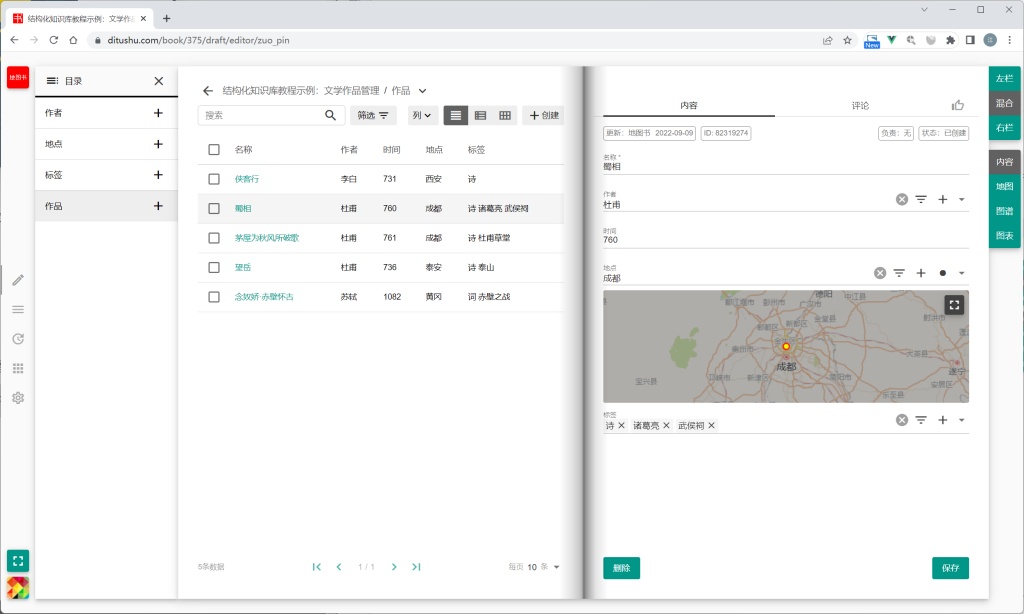Image resolution: width=1024 pixels, height=614 pixels.
Task: Check the 念奴娇·赤壁怀古 row checkbox
Action: [214, 297]
